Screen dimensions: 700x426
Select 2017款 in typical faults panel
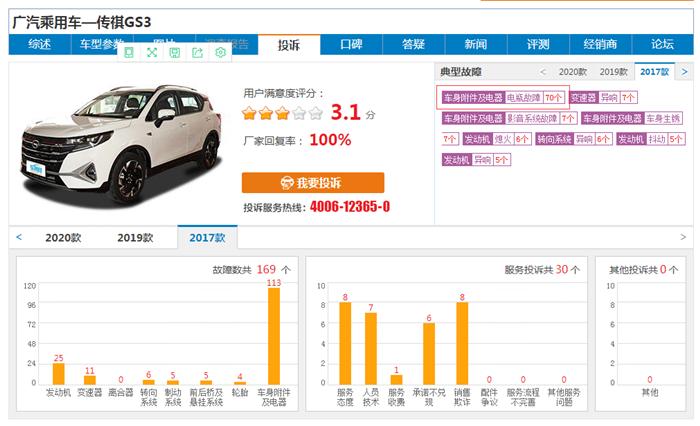(654, 71)
